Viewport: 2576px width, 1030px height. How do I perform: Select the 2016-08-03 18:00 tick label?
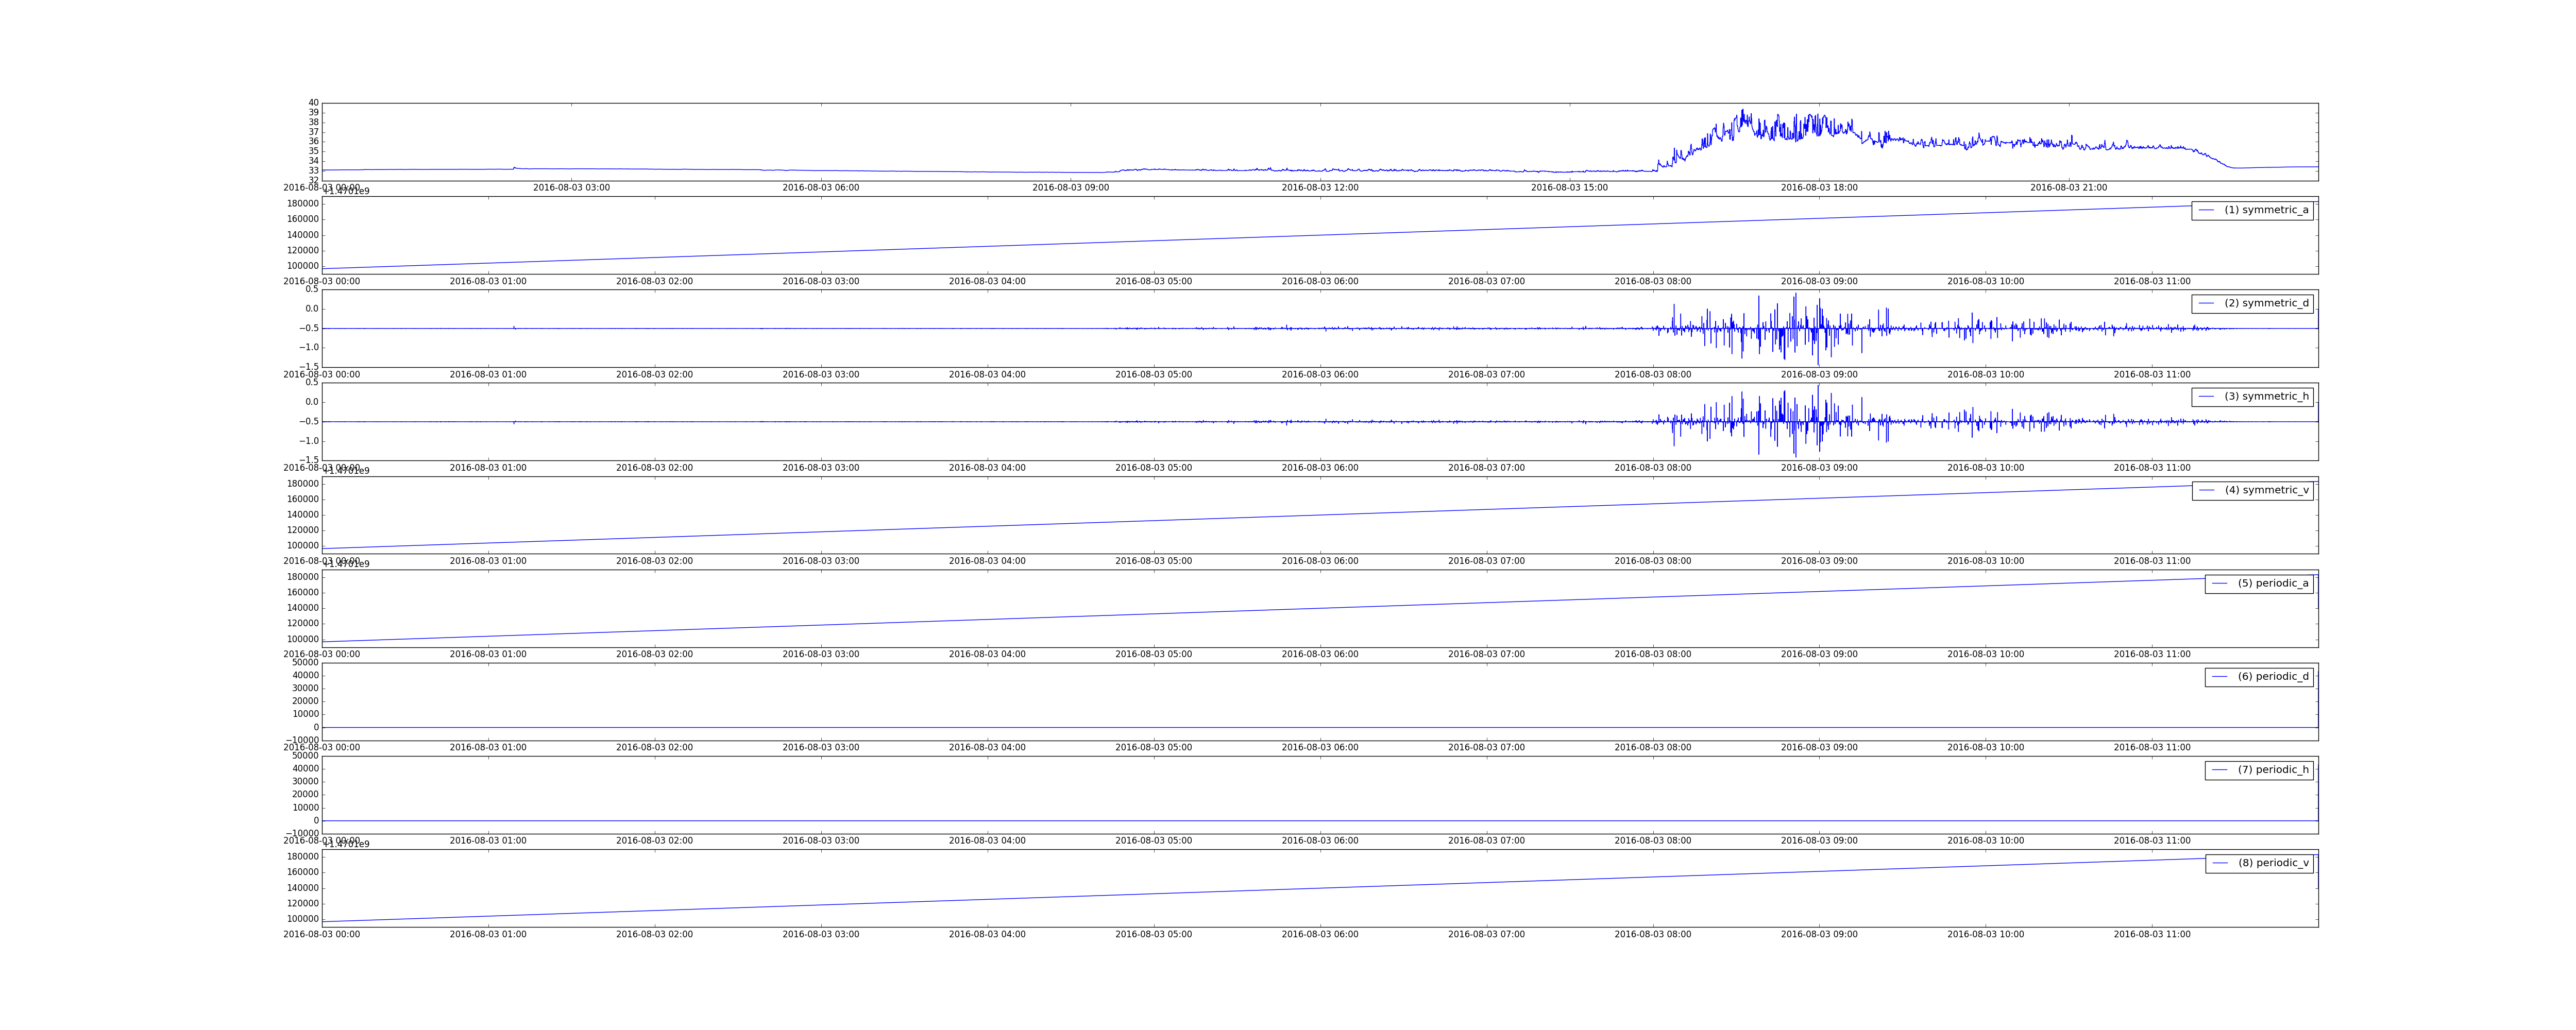tap(1819, 188)
